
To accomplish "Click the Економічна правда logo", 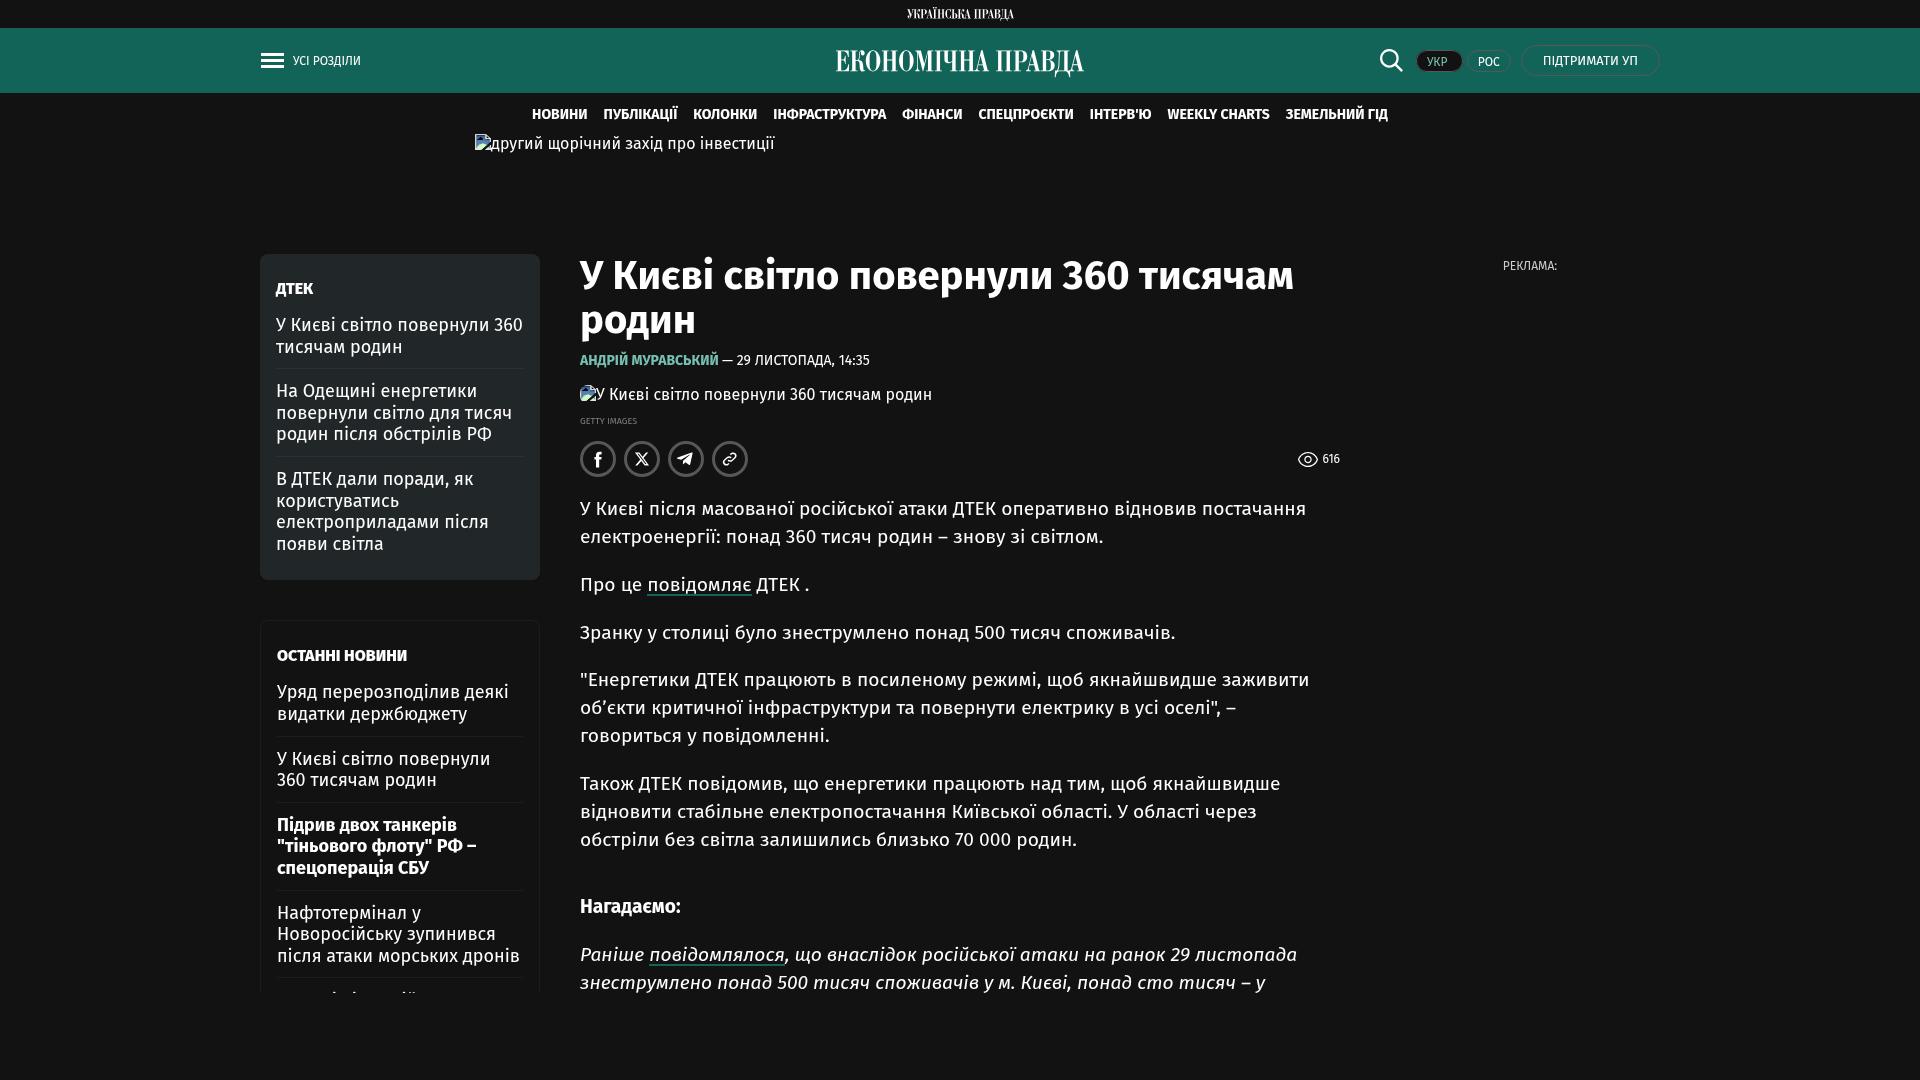I will [x=960, y=62].
